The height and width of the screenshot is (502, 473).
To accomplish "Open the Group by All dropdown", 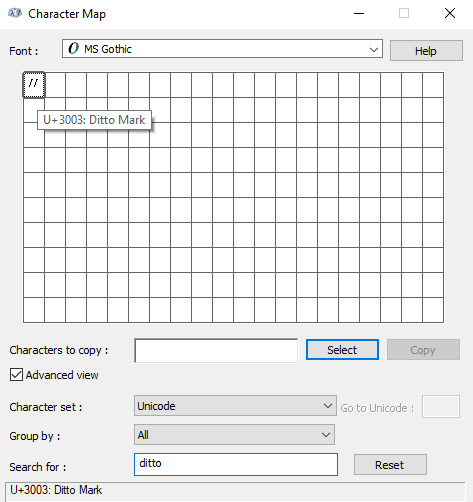I will 234,435.
